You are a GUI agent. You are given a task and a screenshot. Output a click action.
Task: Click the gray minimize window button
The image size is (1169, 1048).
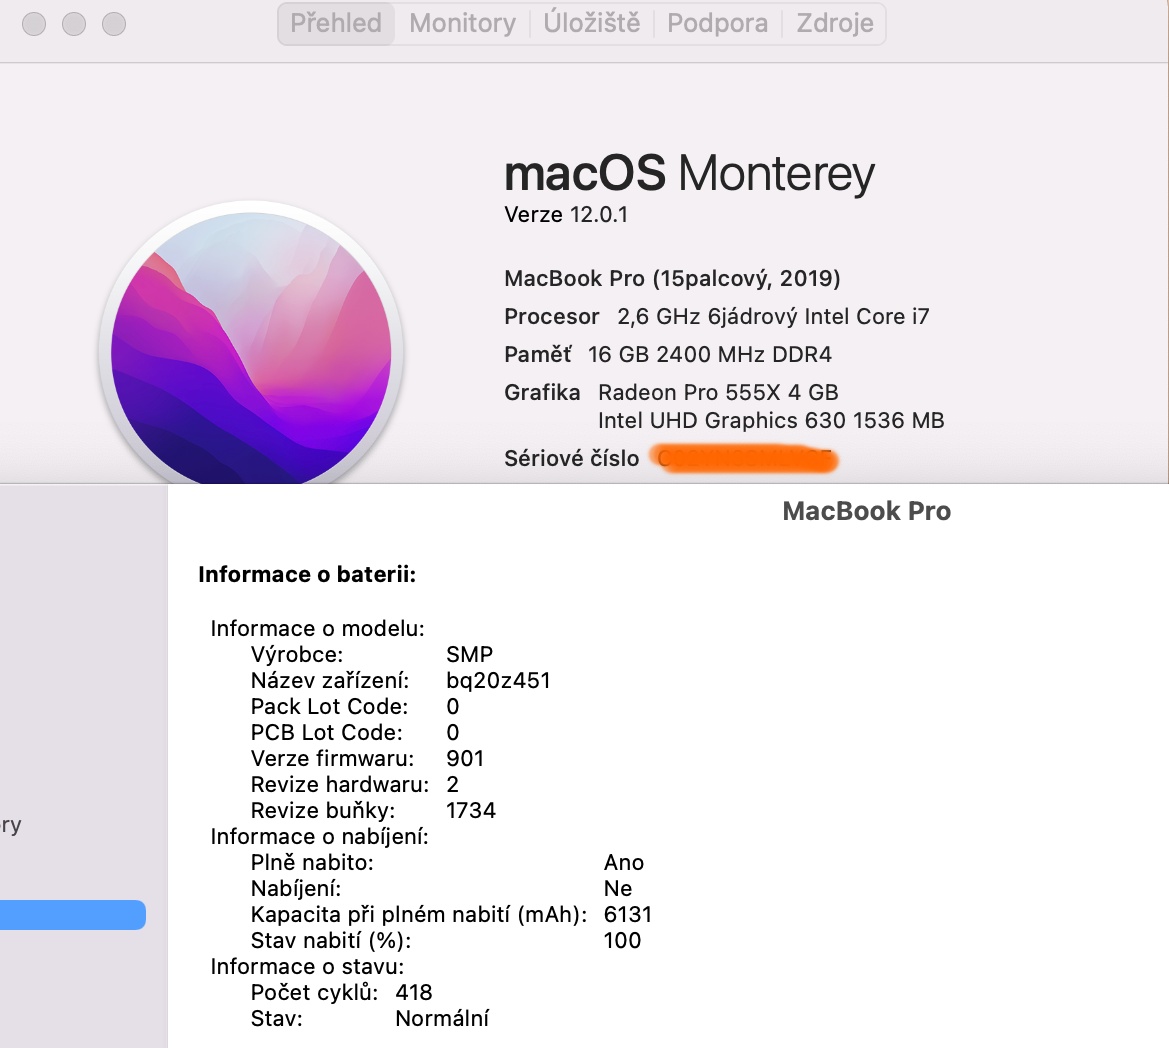tap(74, 24)
